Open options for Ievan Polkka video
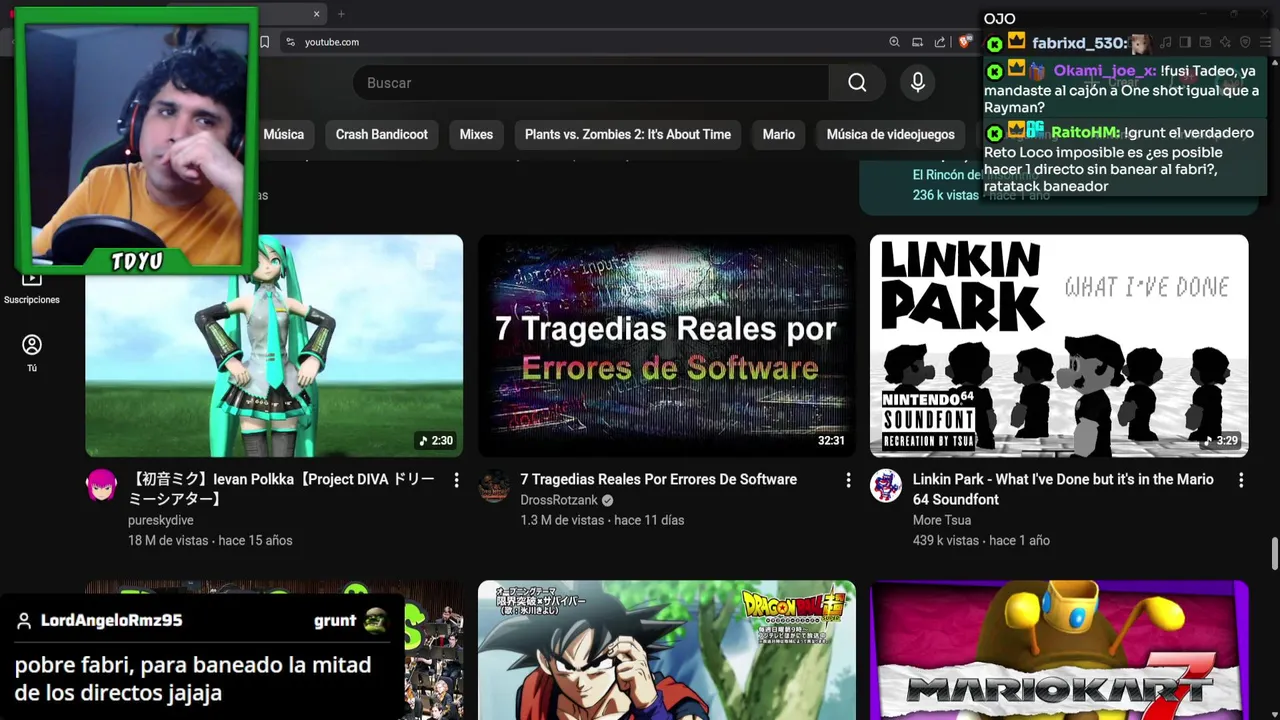 456,480
